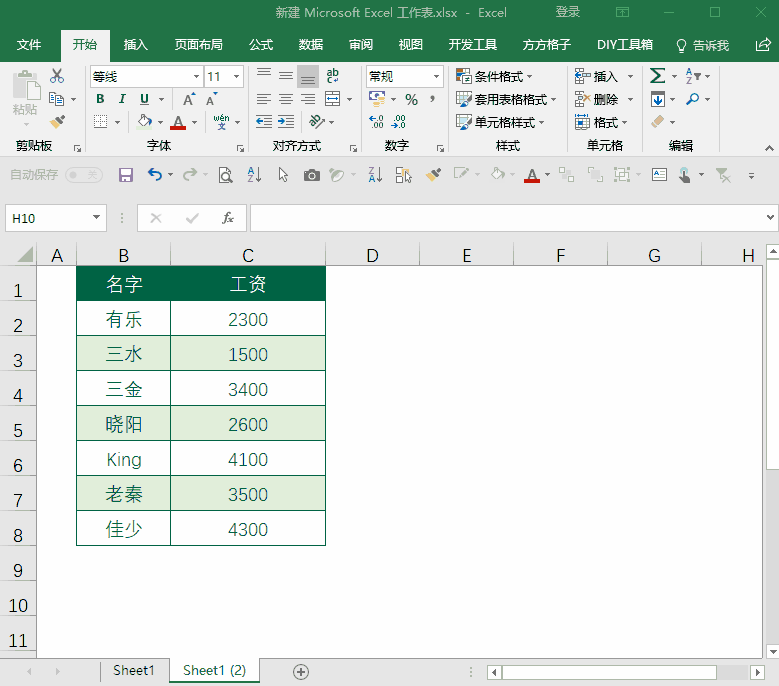Click the 登录 sign-in link
Screen dimensions: 779x686
568,12
